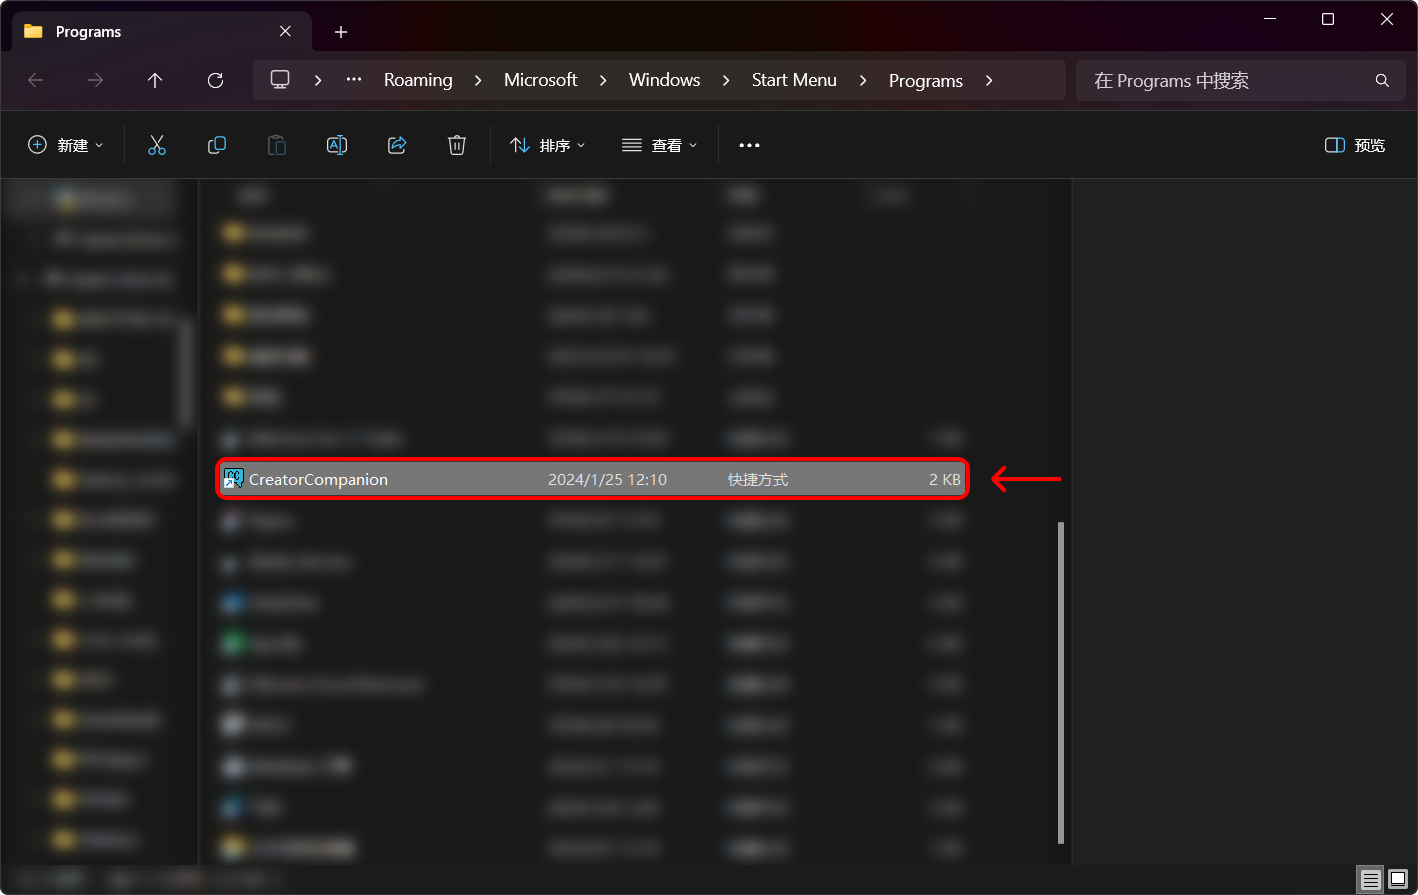
Task: Refresh the current folder
Action: (215, 80)
